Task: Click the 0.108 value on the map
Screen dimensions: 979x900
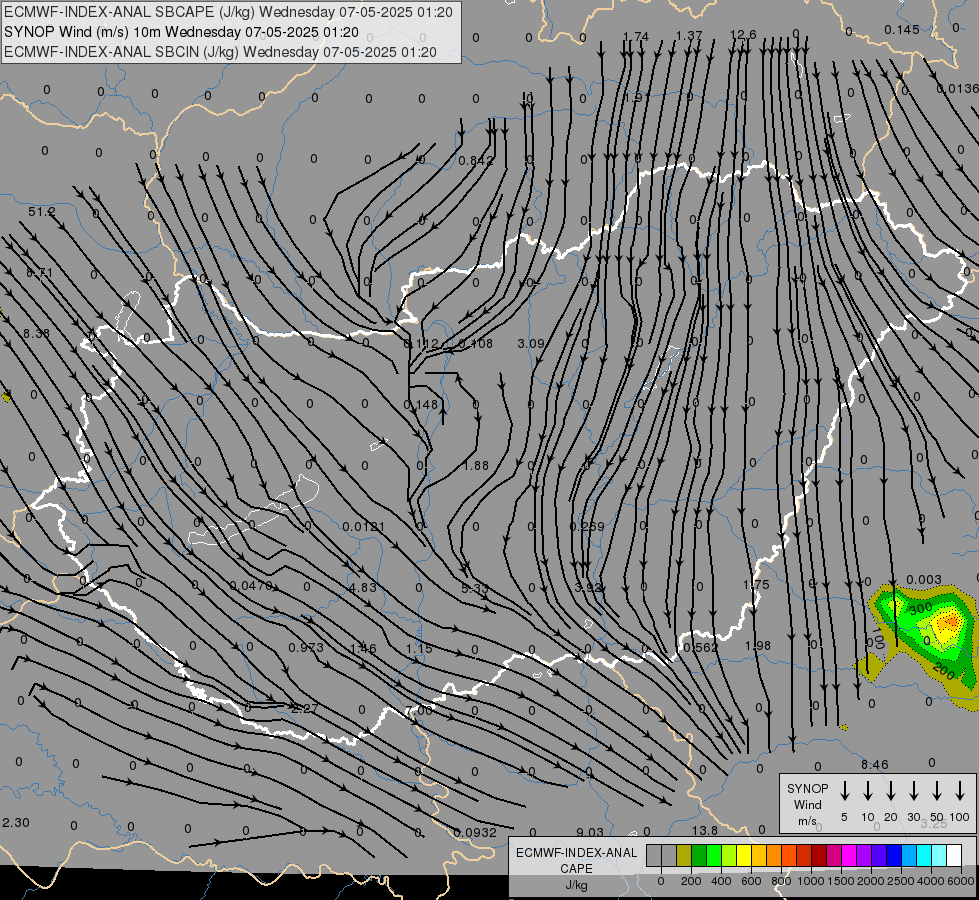Action: [476, 344]
